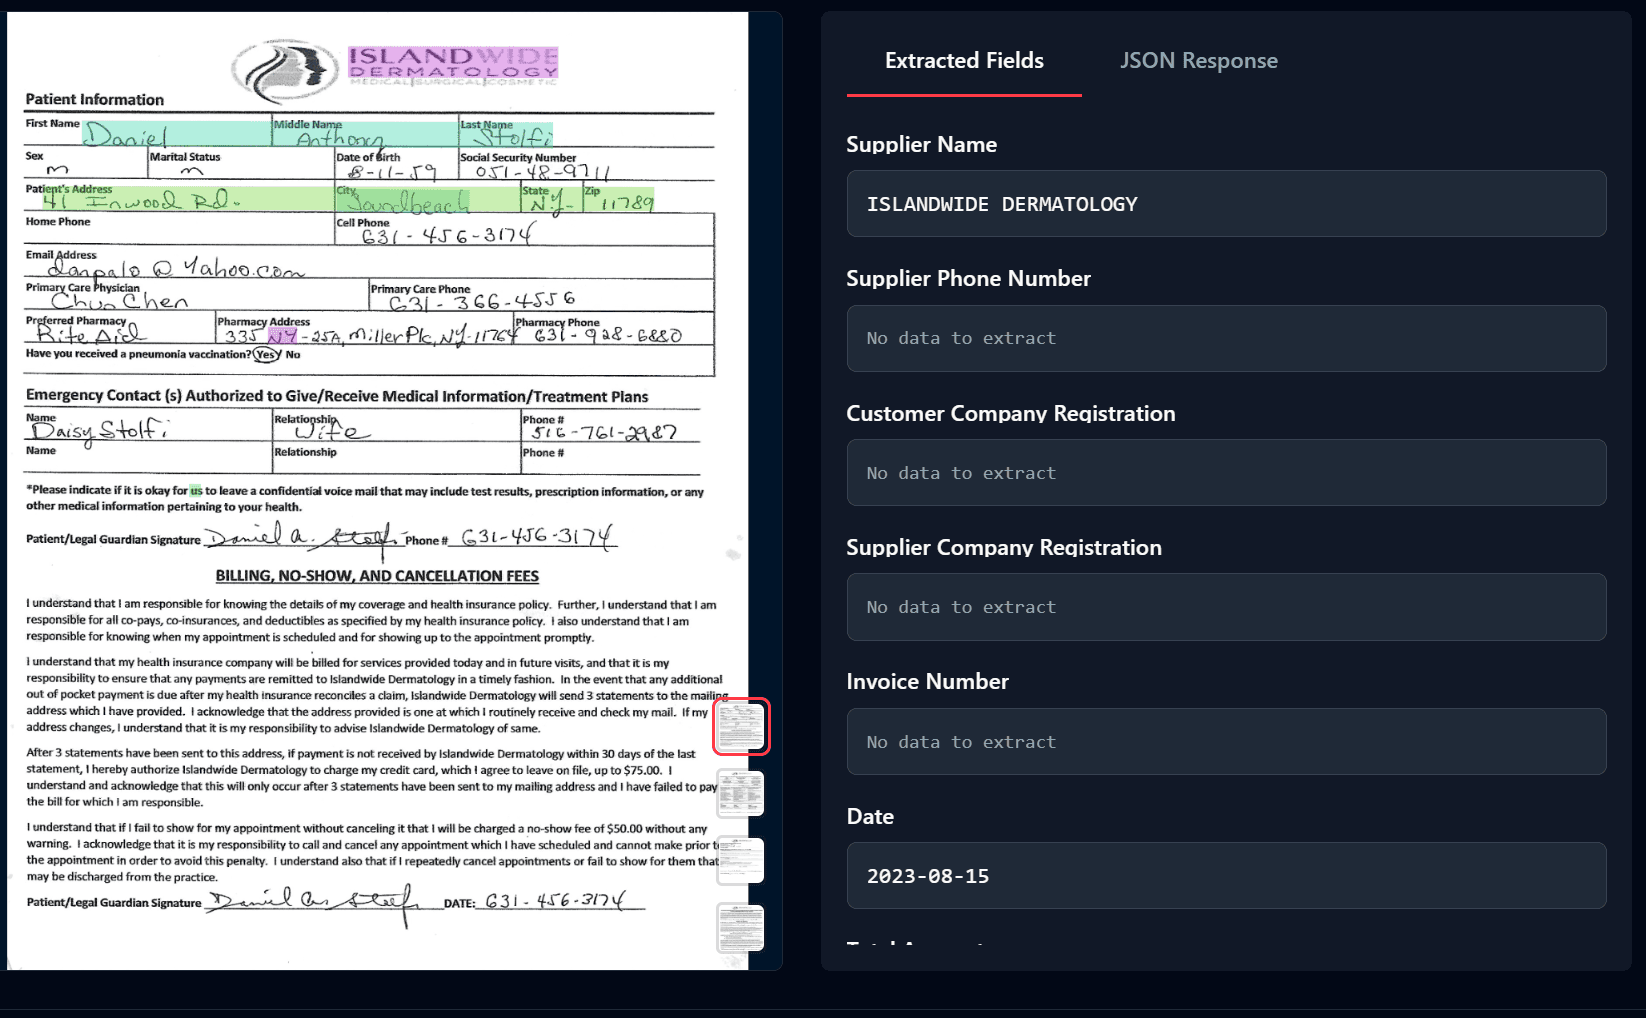Select the red-outlined first page thumbnail
The height and width of the screenshot is (1018, 1646).
[740, 727]
